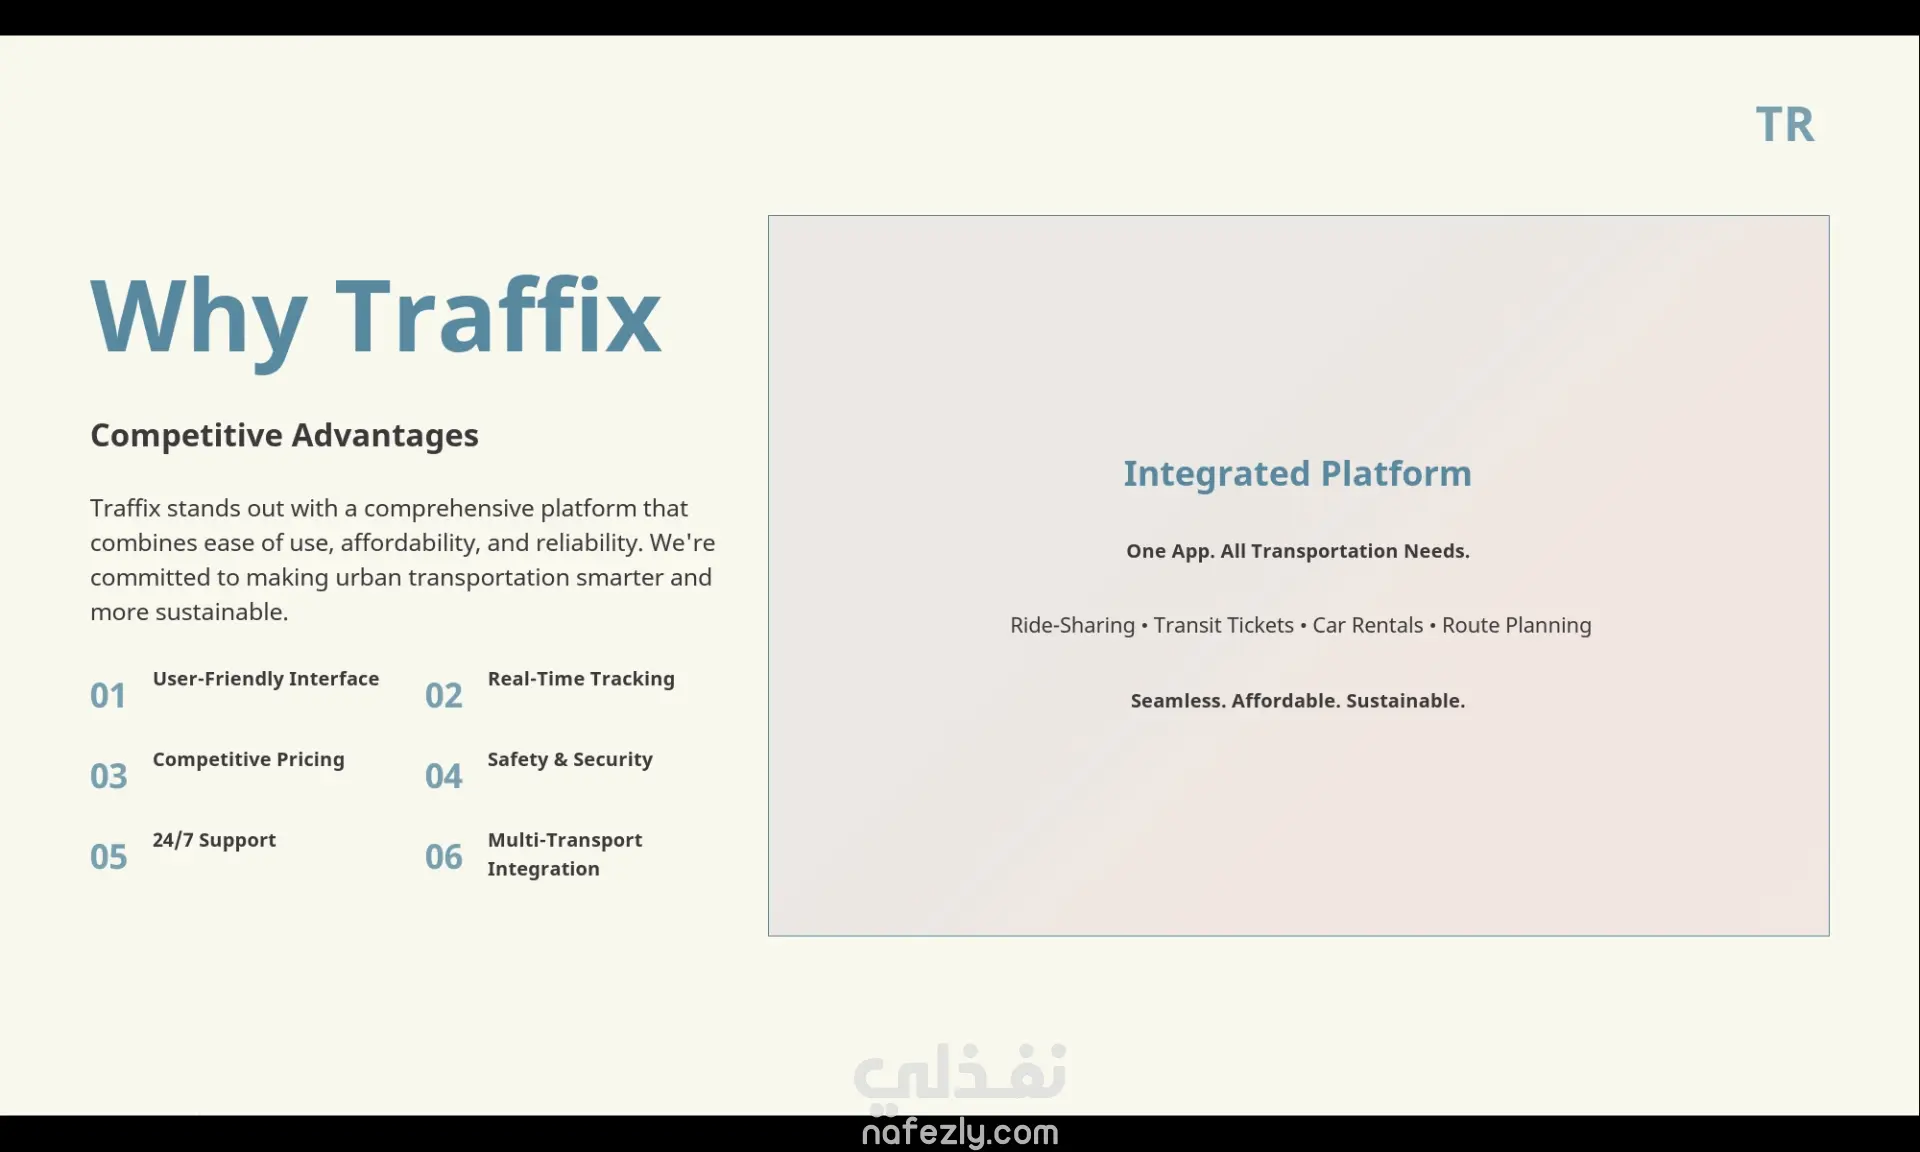
Task: Click the number 01 marker
Action: [x=108, y=695]
